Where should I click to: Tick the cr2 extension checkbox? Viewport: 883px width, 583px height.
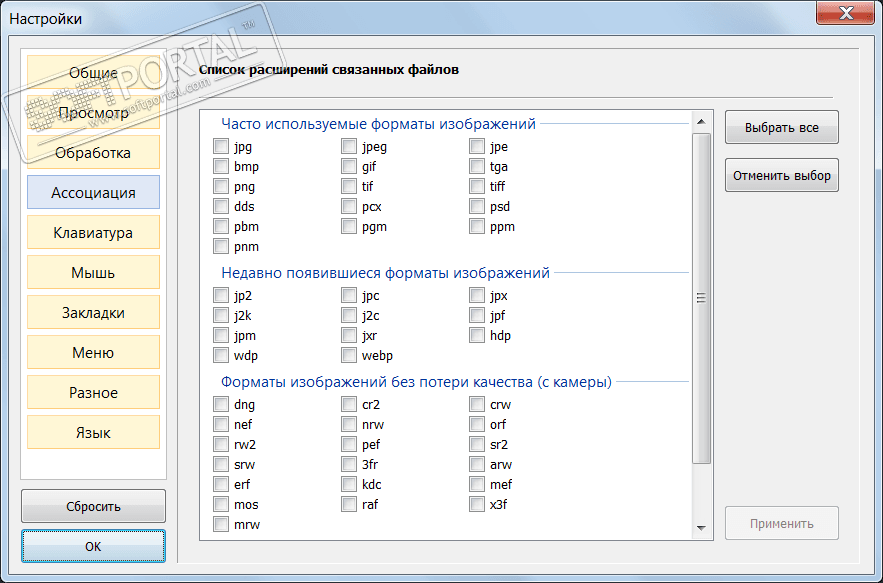pyautogui.click(x=349, y=404)
